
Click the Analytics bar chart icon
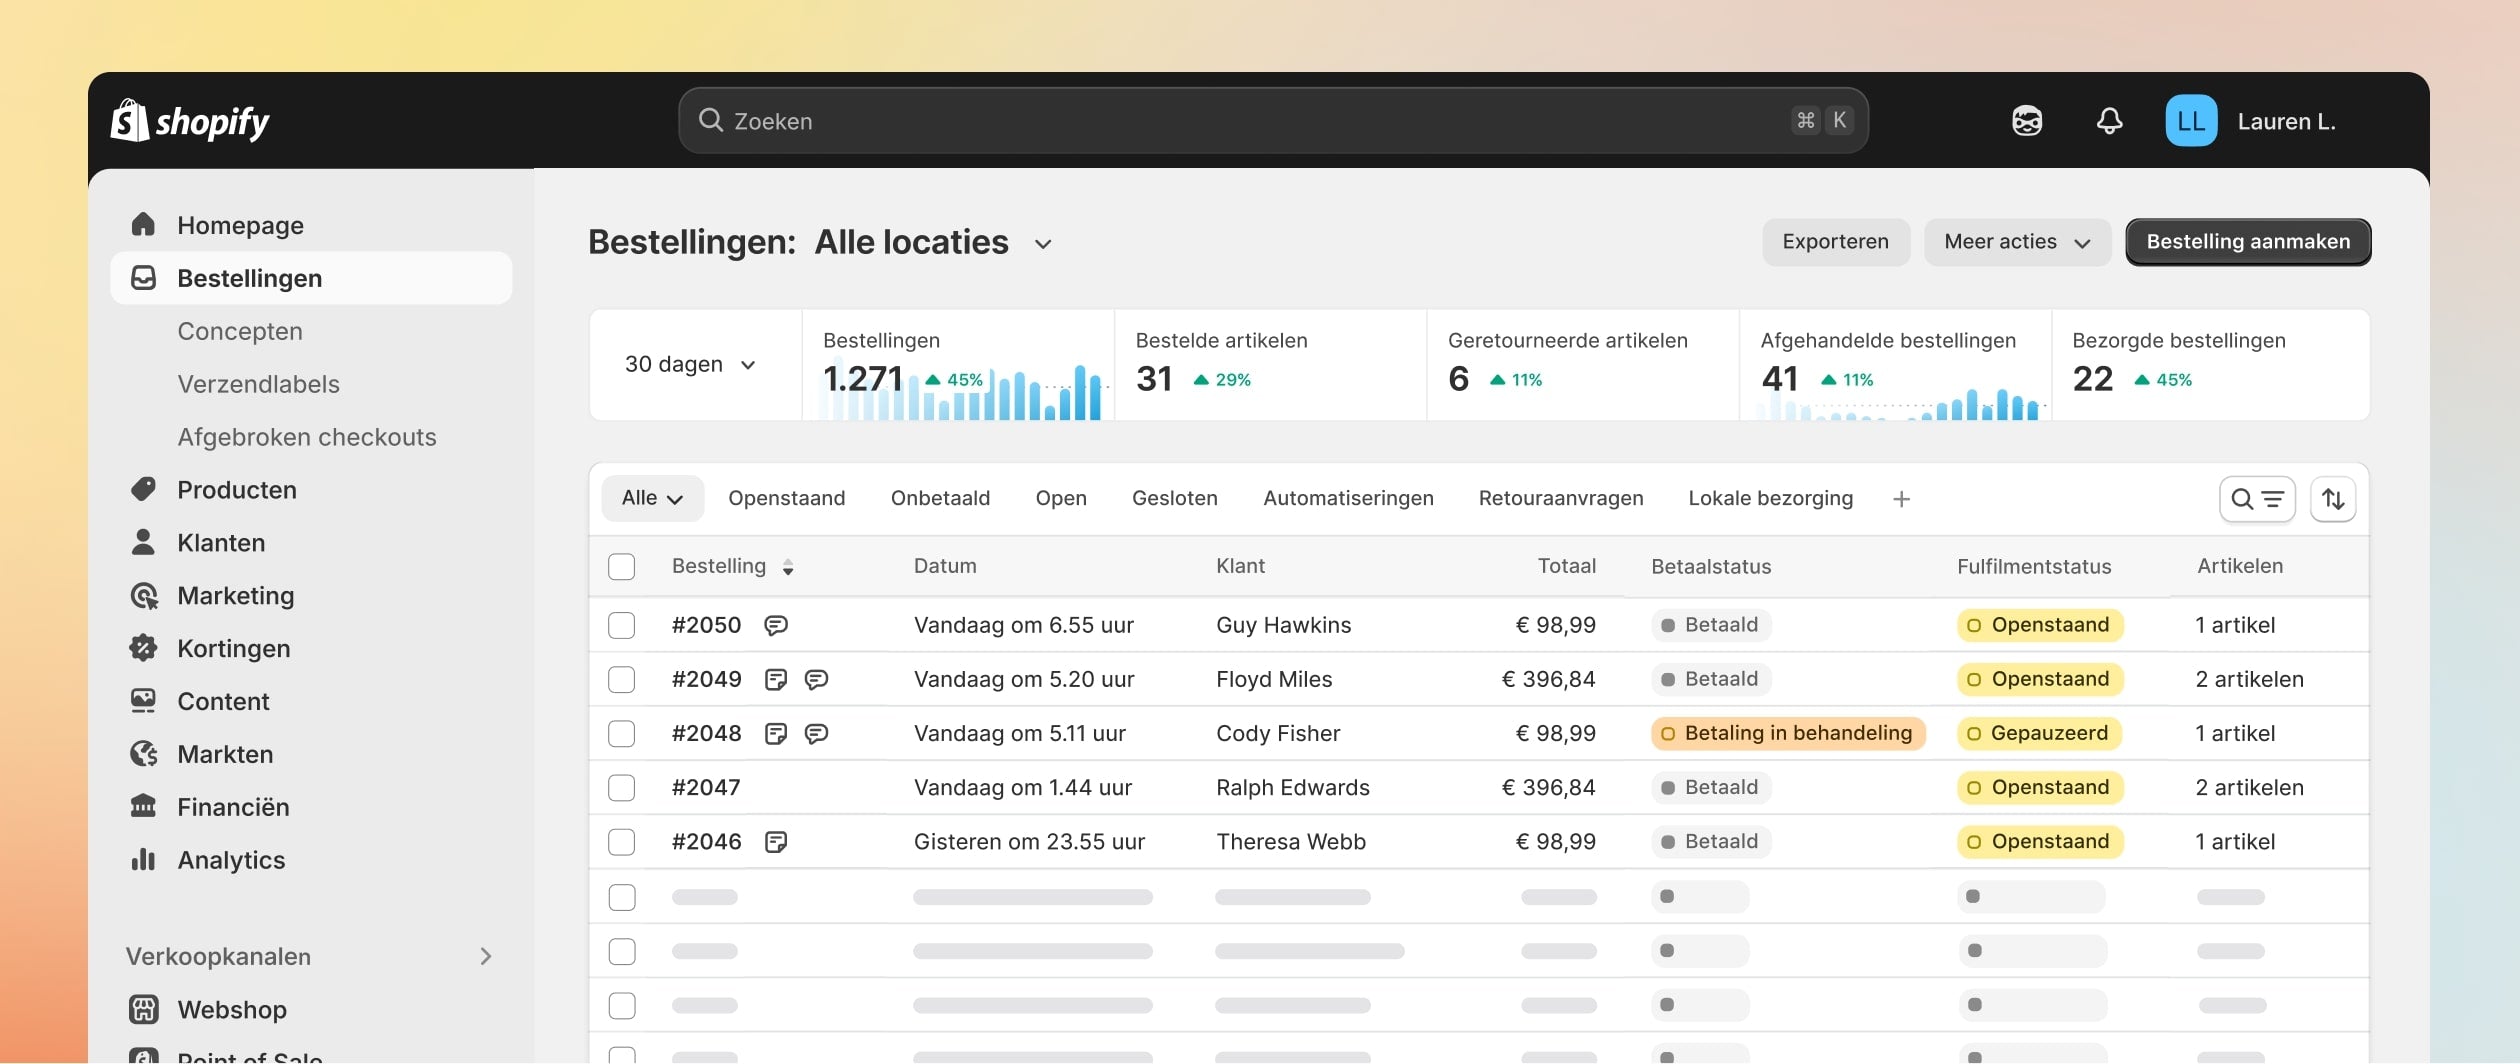(x=143, y=859)
